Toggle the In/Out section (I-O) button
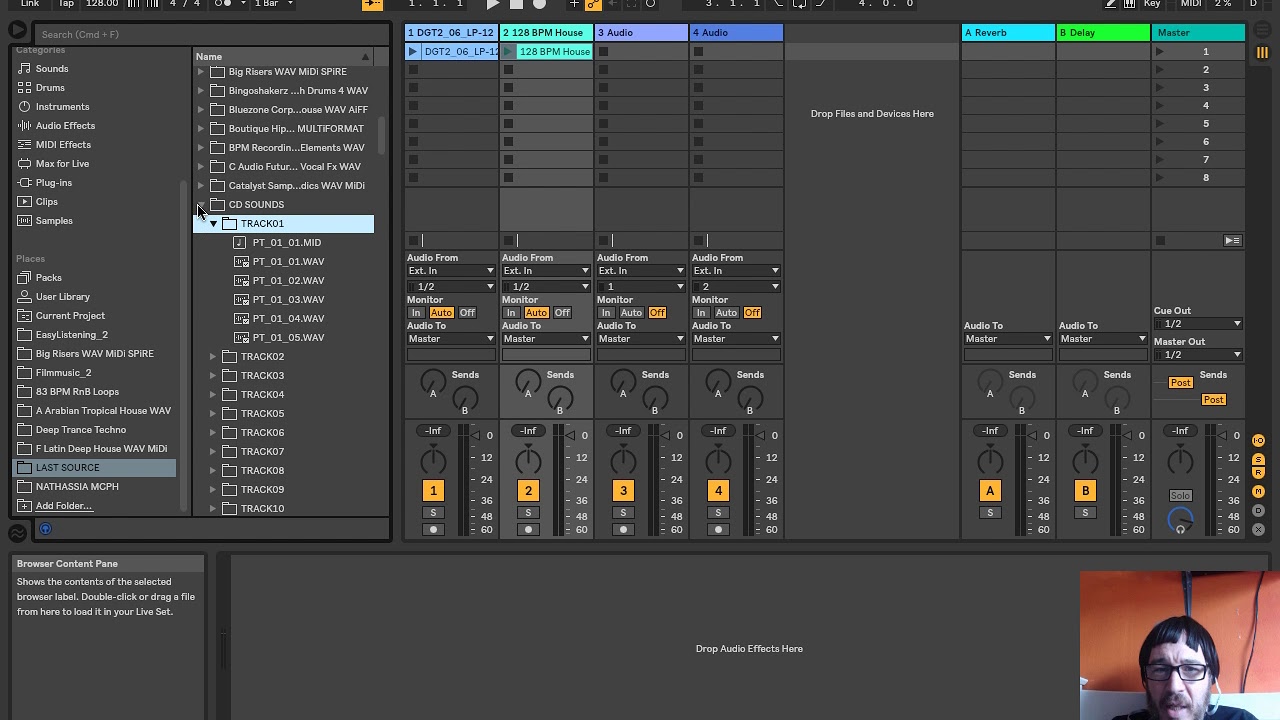Image resolution: width=1280 pixels, height=720 pixels. pos(1258,441)
